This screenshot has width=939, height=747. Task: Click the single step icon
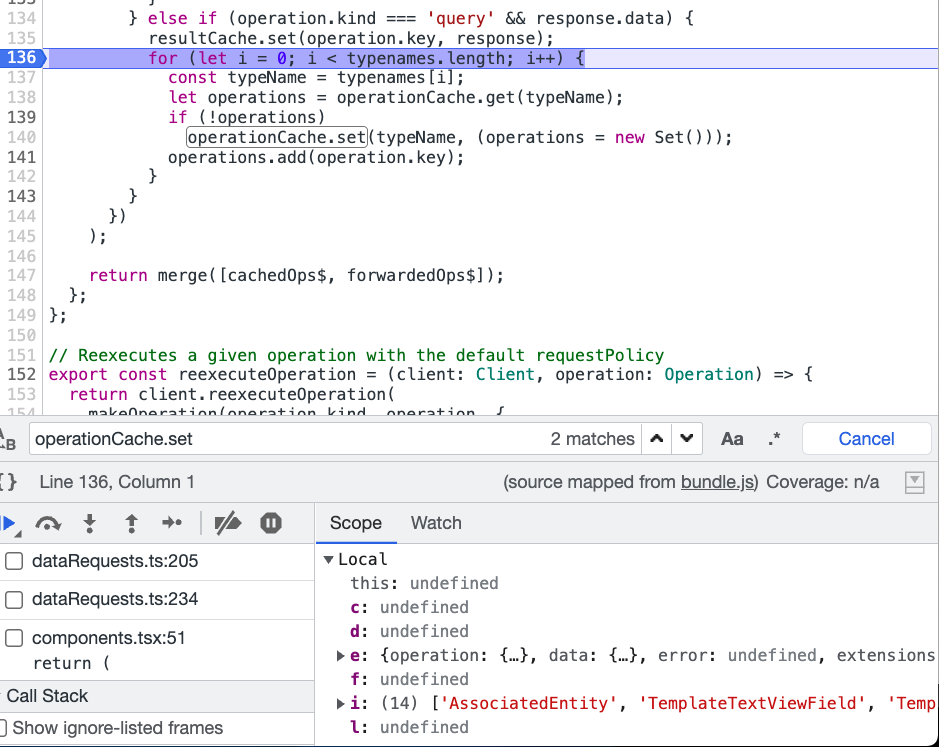[171, 523]
